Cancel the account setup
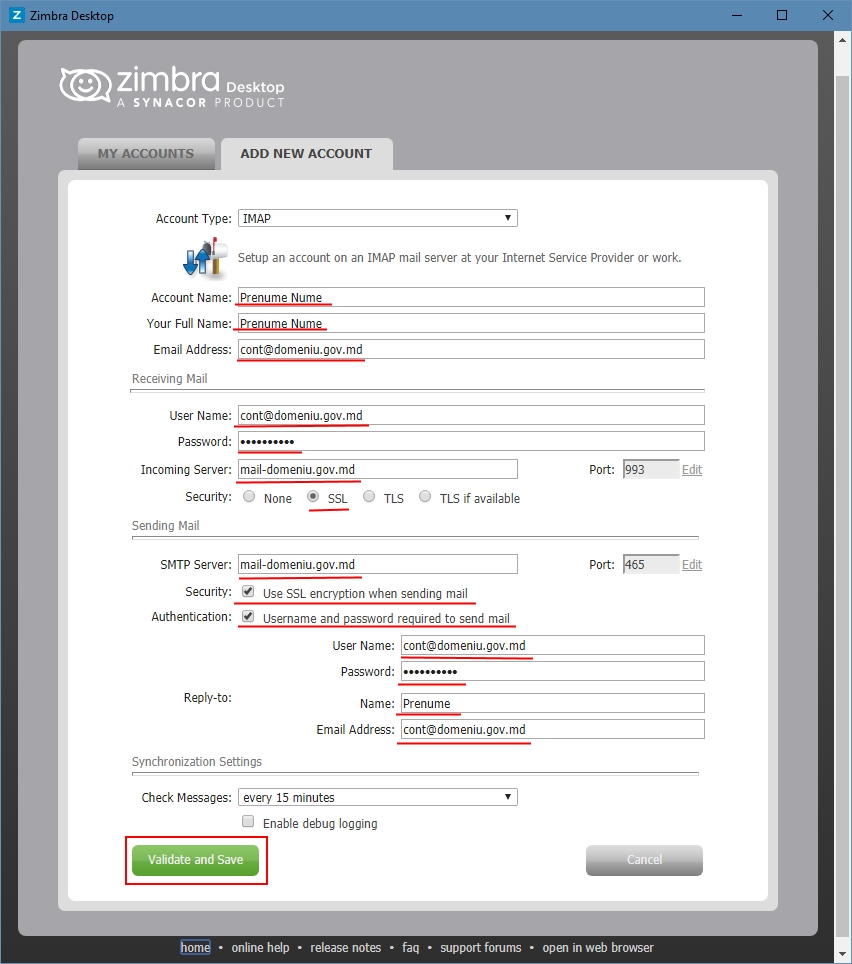This screenshot has width=852, height=964. tap(644, 860)
